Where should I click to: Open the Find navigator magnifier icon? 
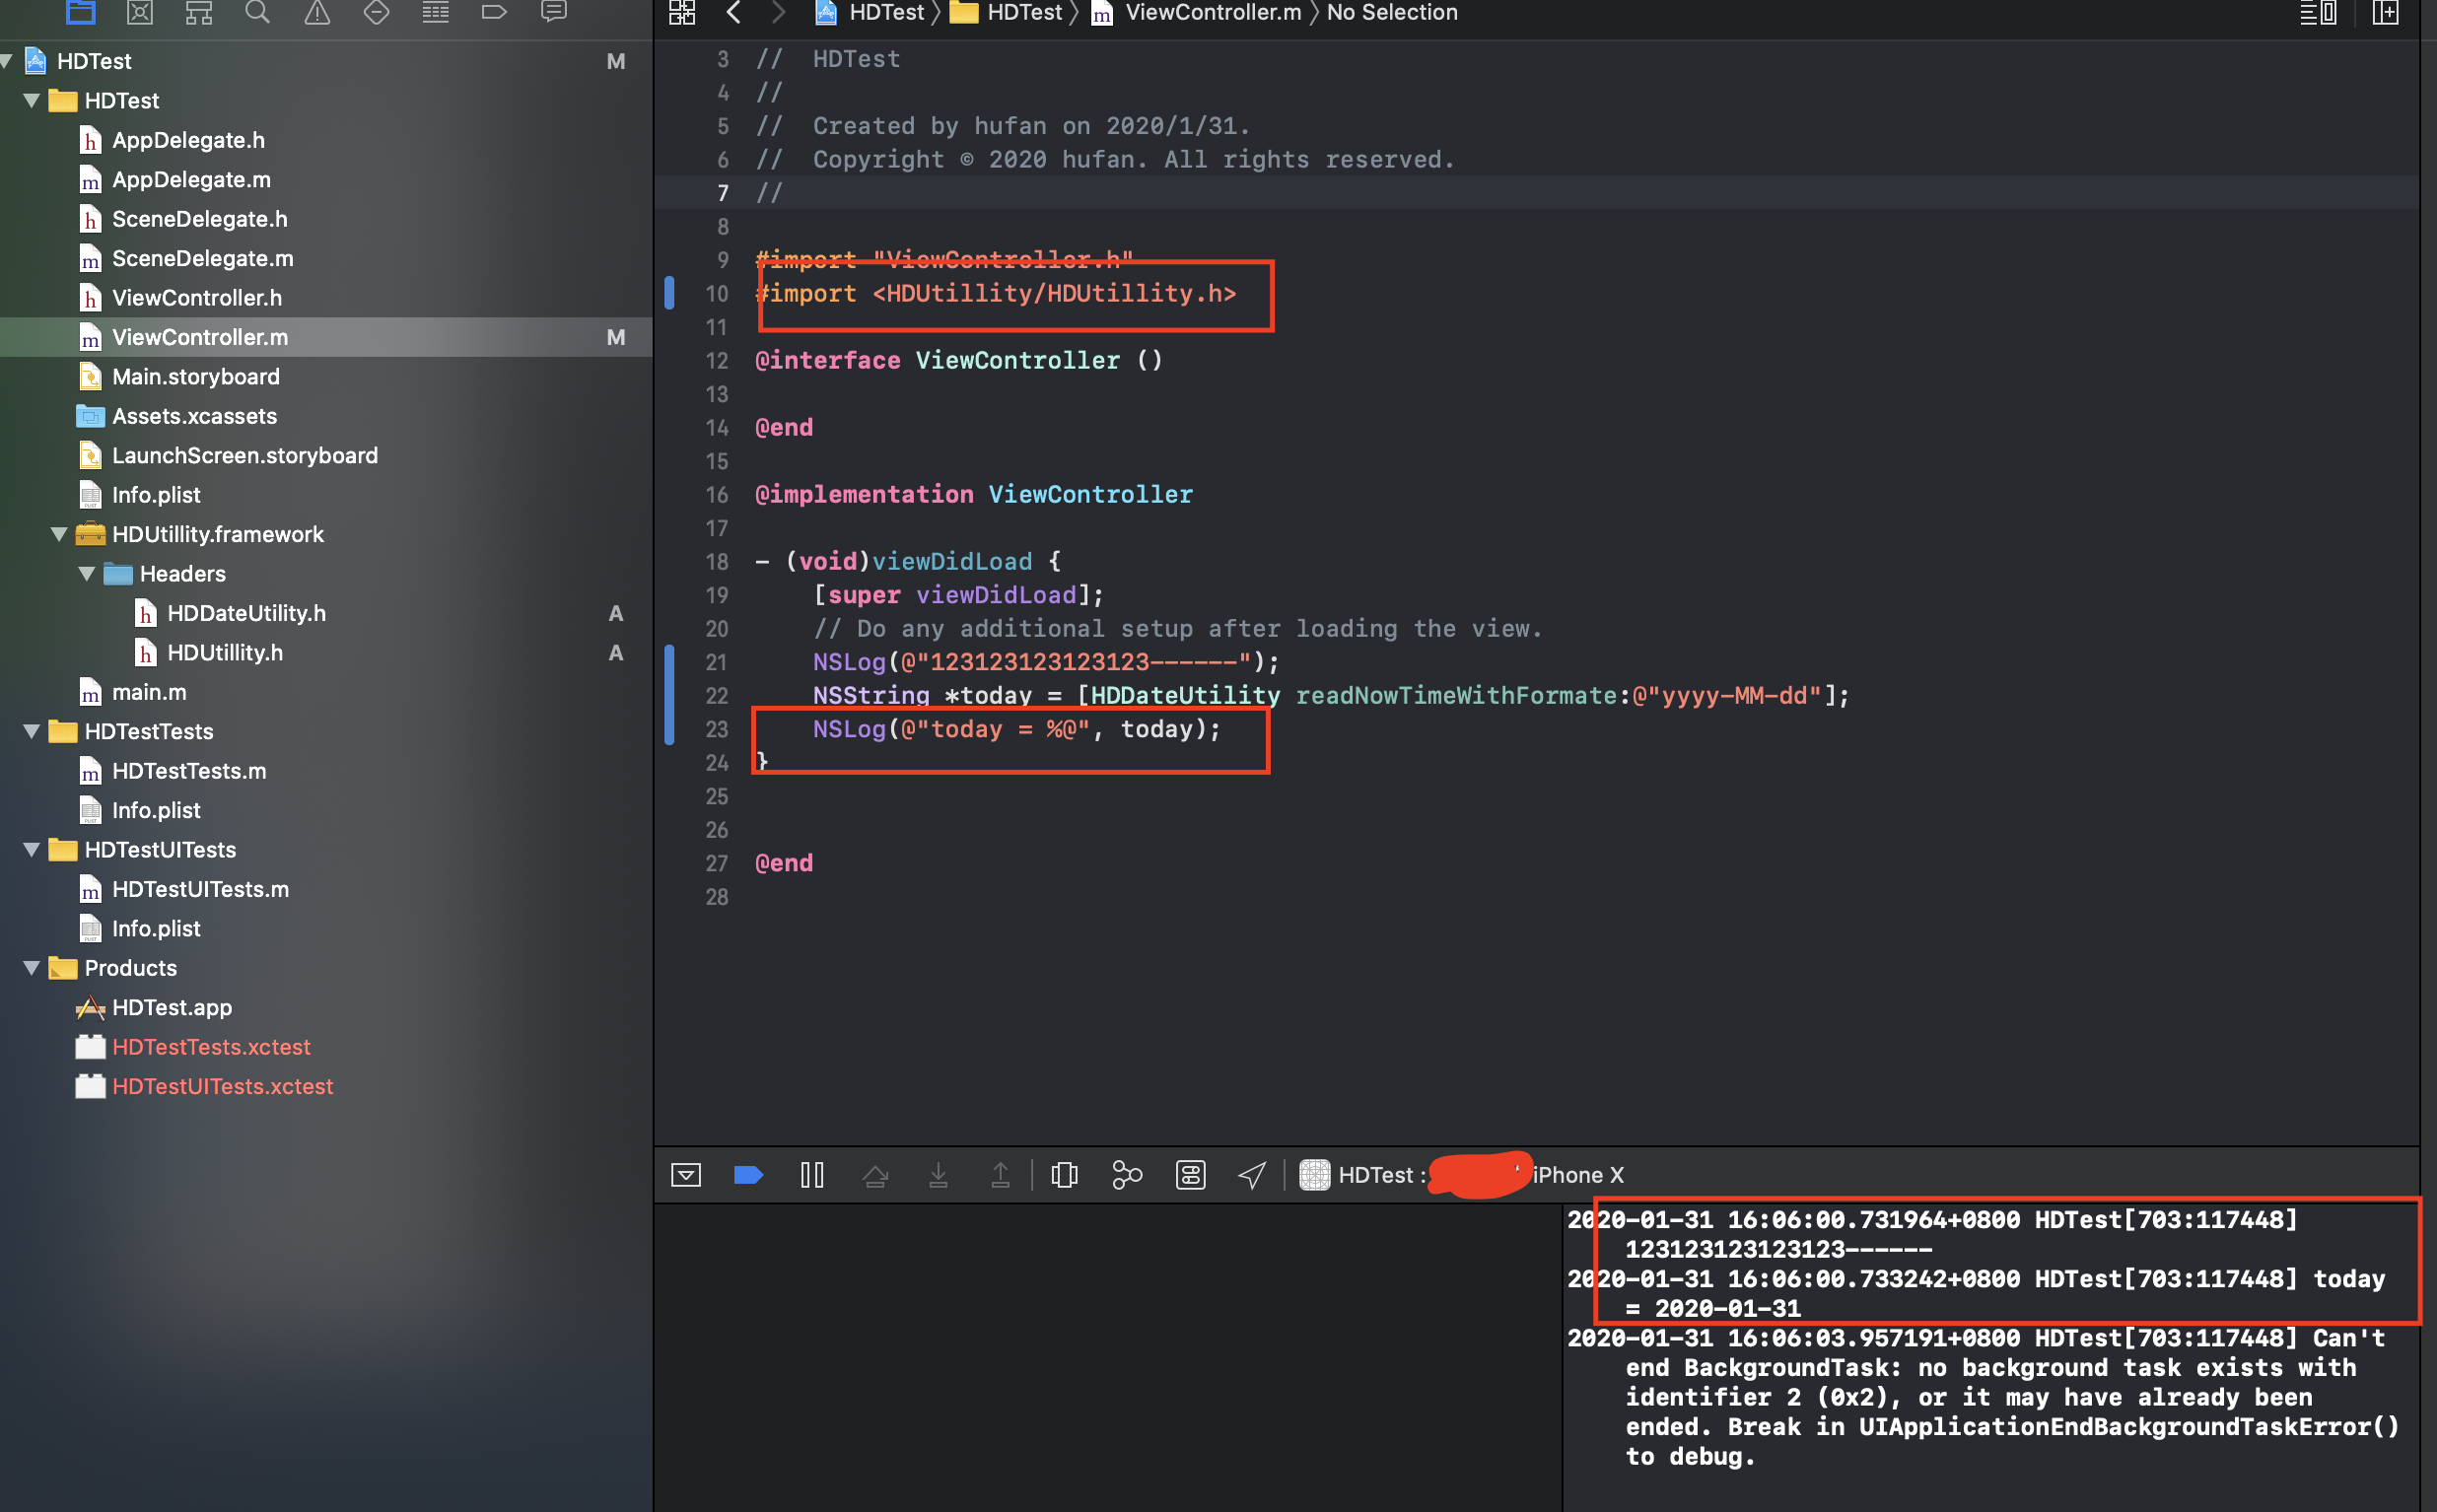[x=258, y=12]
